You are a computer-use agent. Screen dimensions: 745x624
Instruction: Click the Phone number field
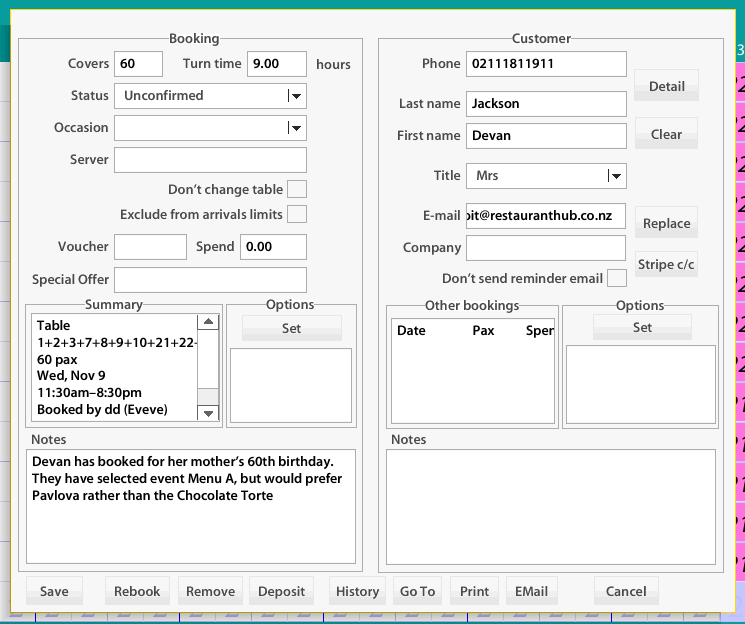(x=546, y=64)
